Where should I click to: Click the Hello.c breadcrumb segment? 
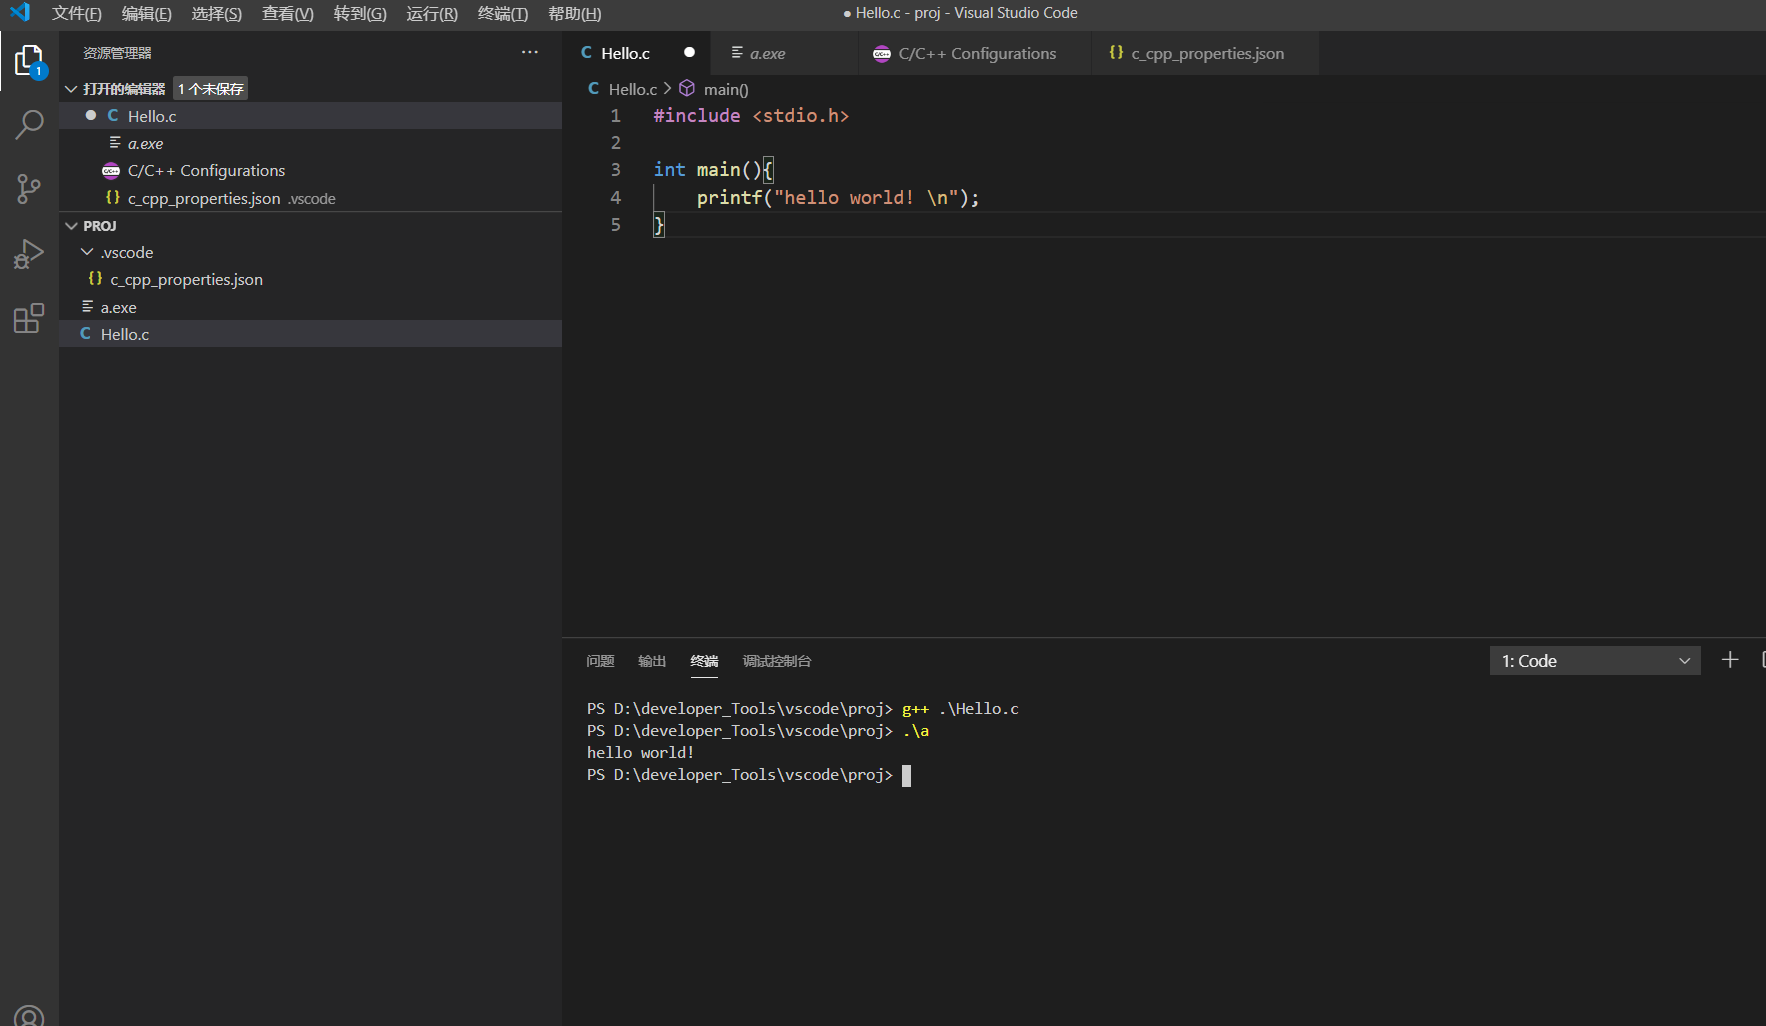(633, 89)
